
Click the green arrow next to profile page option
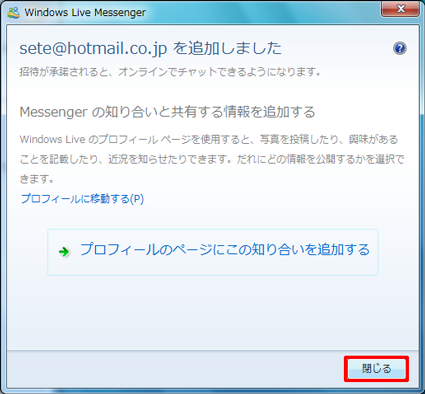[x=64, y=252]
